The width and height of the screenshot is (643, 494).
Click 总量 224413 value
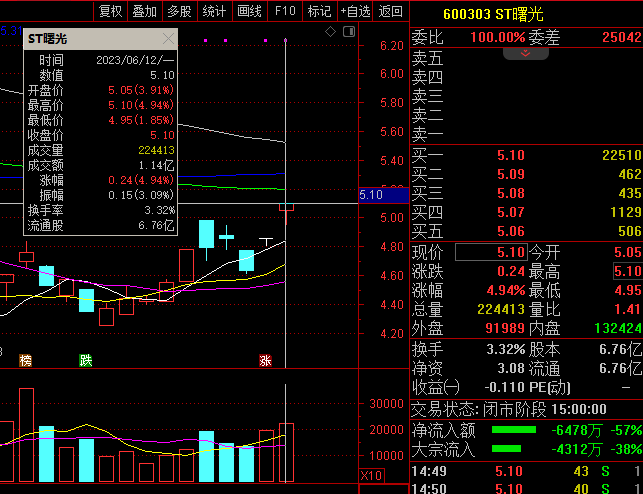point(501,309)
